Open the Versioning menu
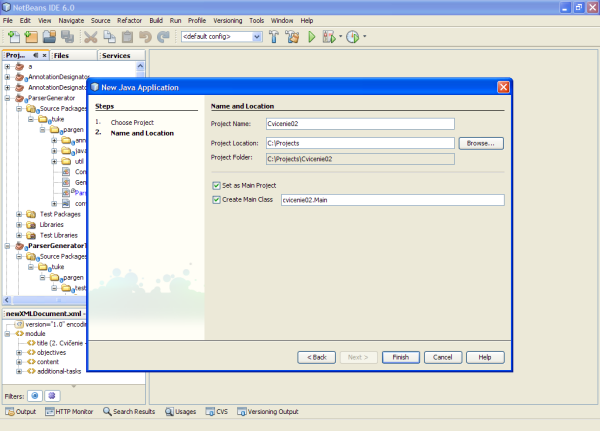The height and width of the screenshot is (431, 600). coord(228,21)
